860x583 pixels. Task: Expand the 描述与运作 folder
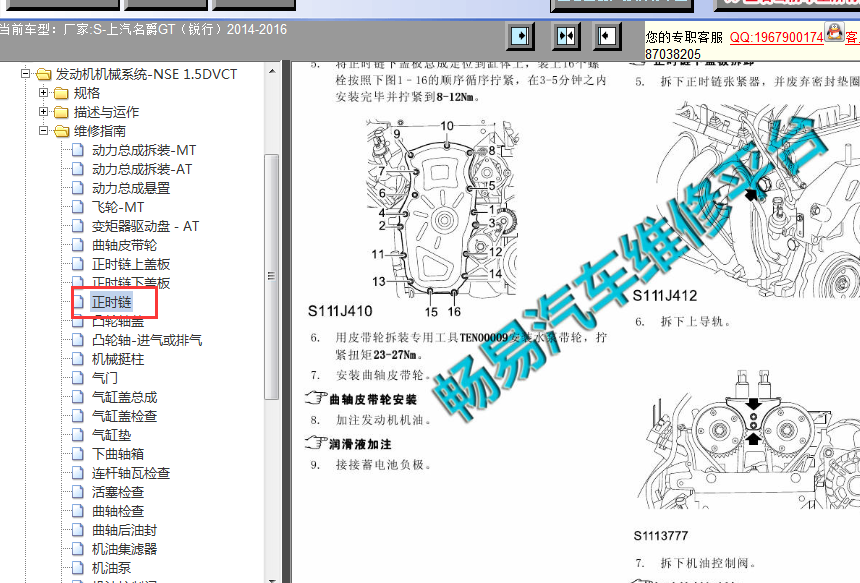[43, 112]
